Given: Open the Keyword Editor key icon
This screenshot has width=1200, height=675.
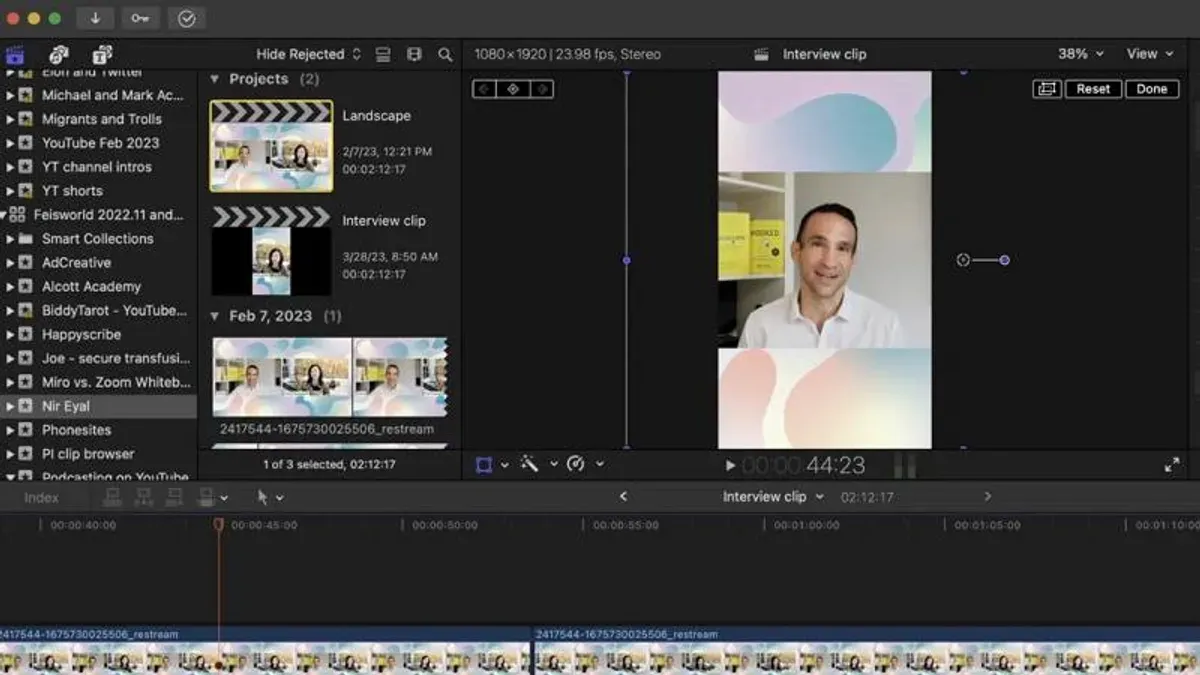Looking at the screenshot, I should [141, 18].
